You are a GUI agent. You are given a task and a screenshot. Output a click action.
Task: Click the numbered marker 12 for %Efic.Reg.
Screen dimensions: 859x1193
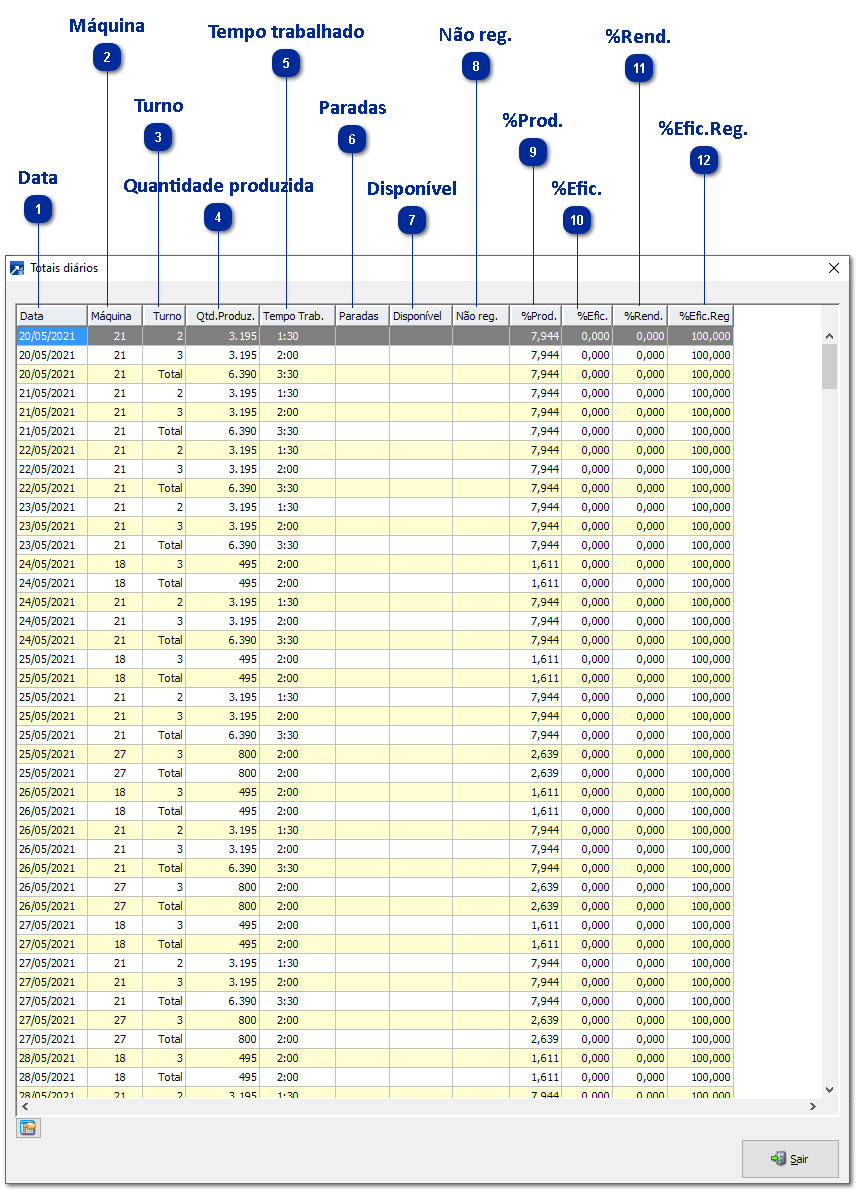click(x=705, y=160)
